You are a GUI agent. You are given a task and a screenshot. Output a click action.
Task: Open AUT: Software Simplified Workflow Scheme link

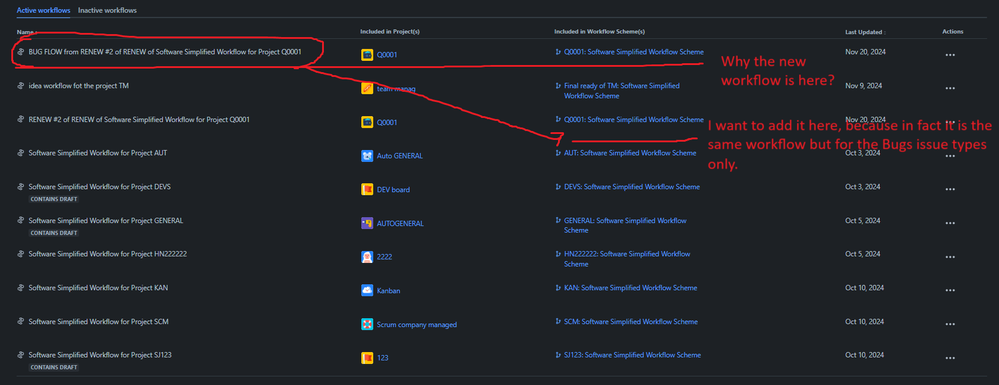[x=630, y=153]
